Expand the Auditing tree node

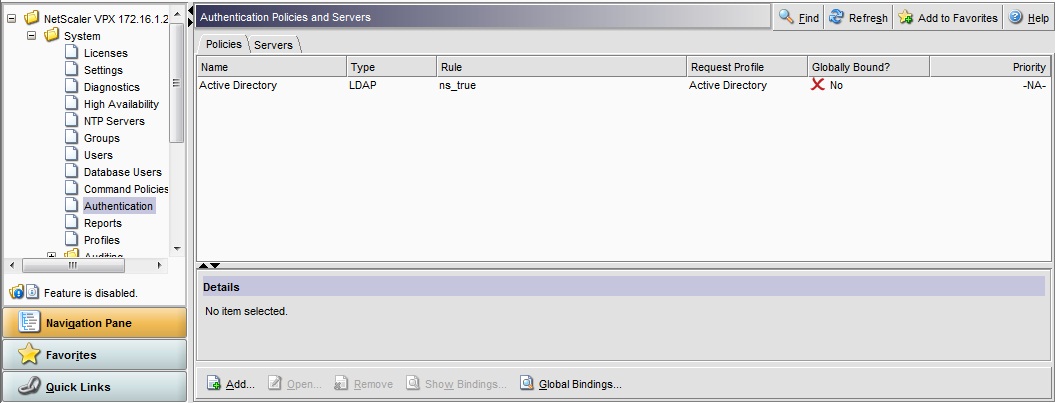tap(51, 256)
